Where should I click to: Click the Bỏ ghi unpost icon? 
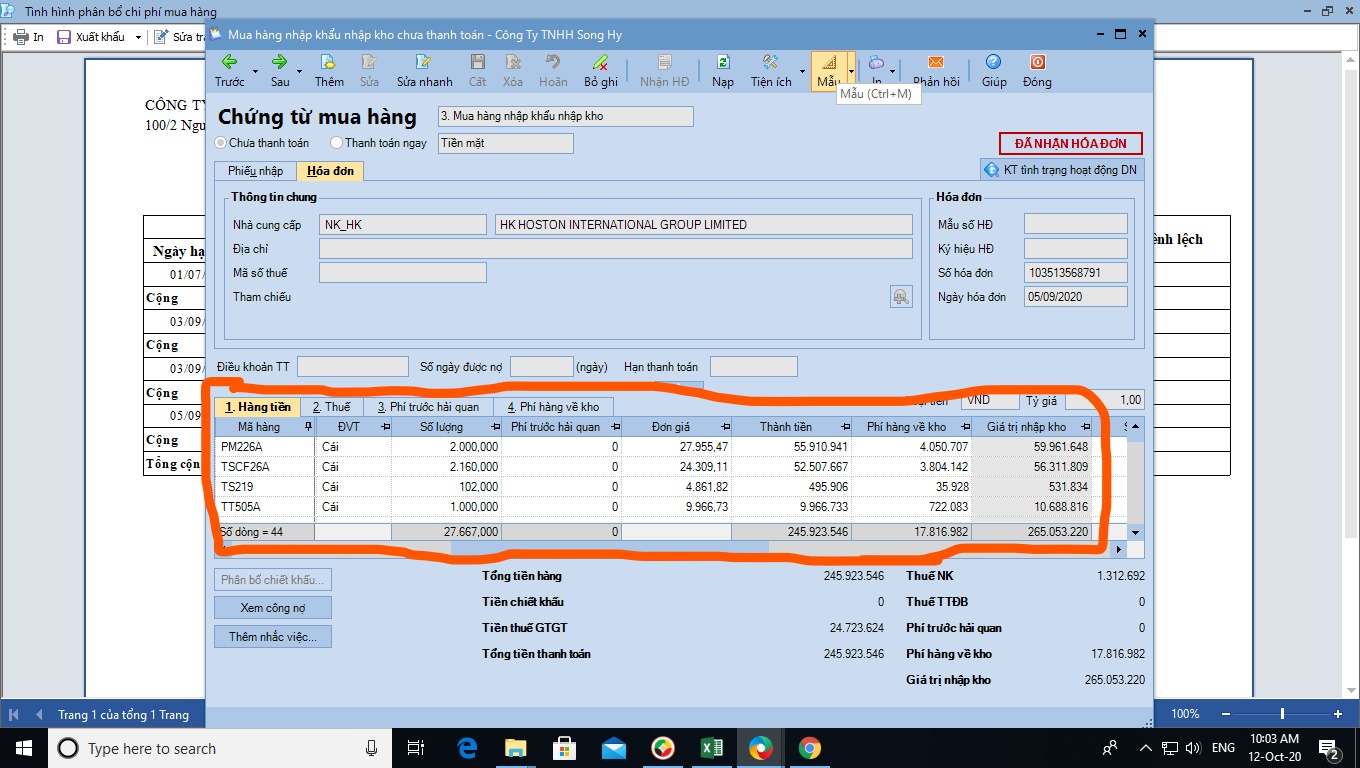point(600,62)
